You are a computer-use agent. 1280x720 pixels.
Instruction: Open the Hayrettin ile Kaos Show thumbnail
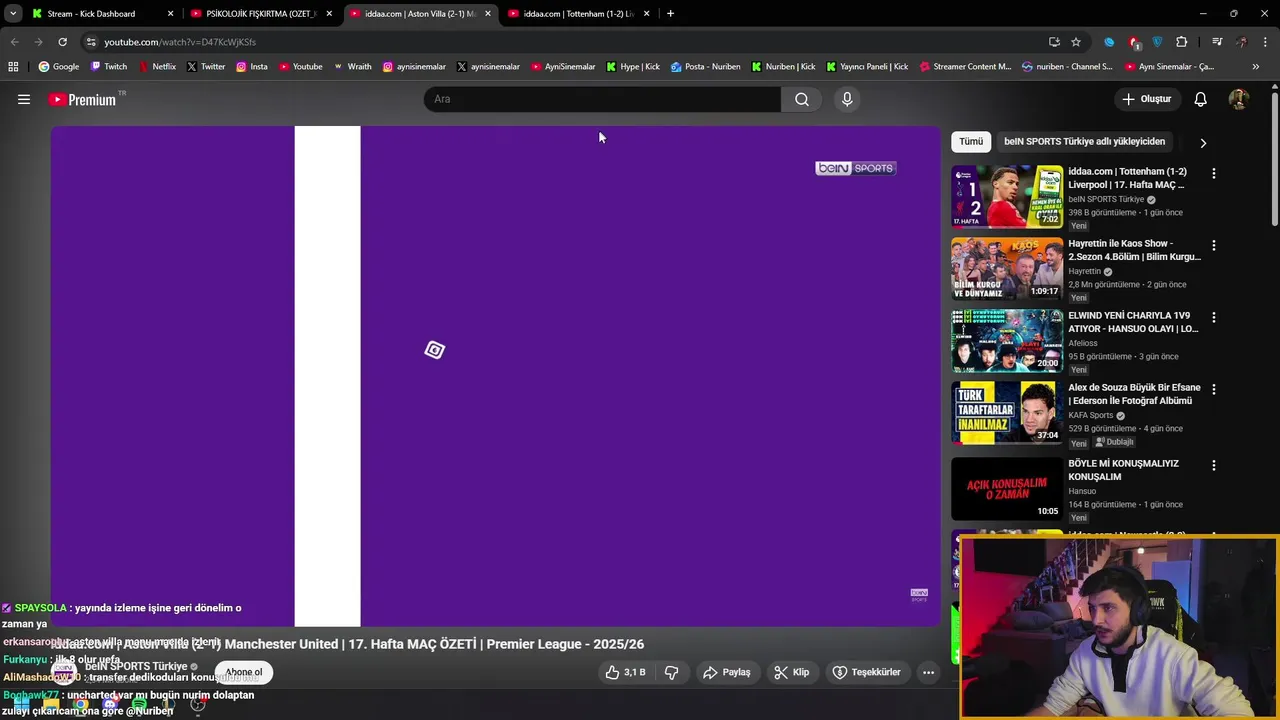click(1007, 269)
